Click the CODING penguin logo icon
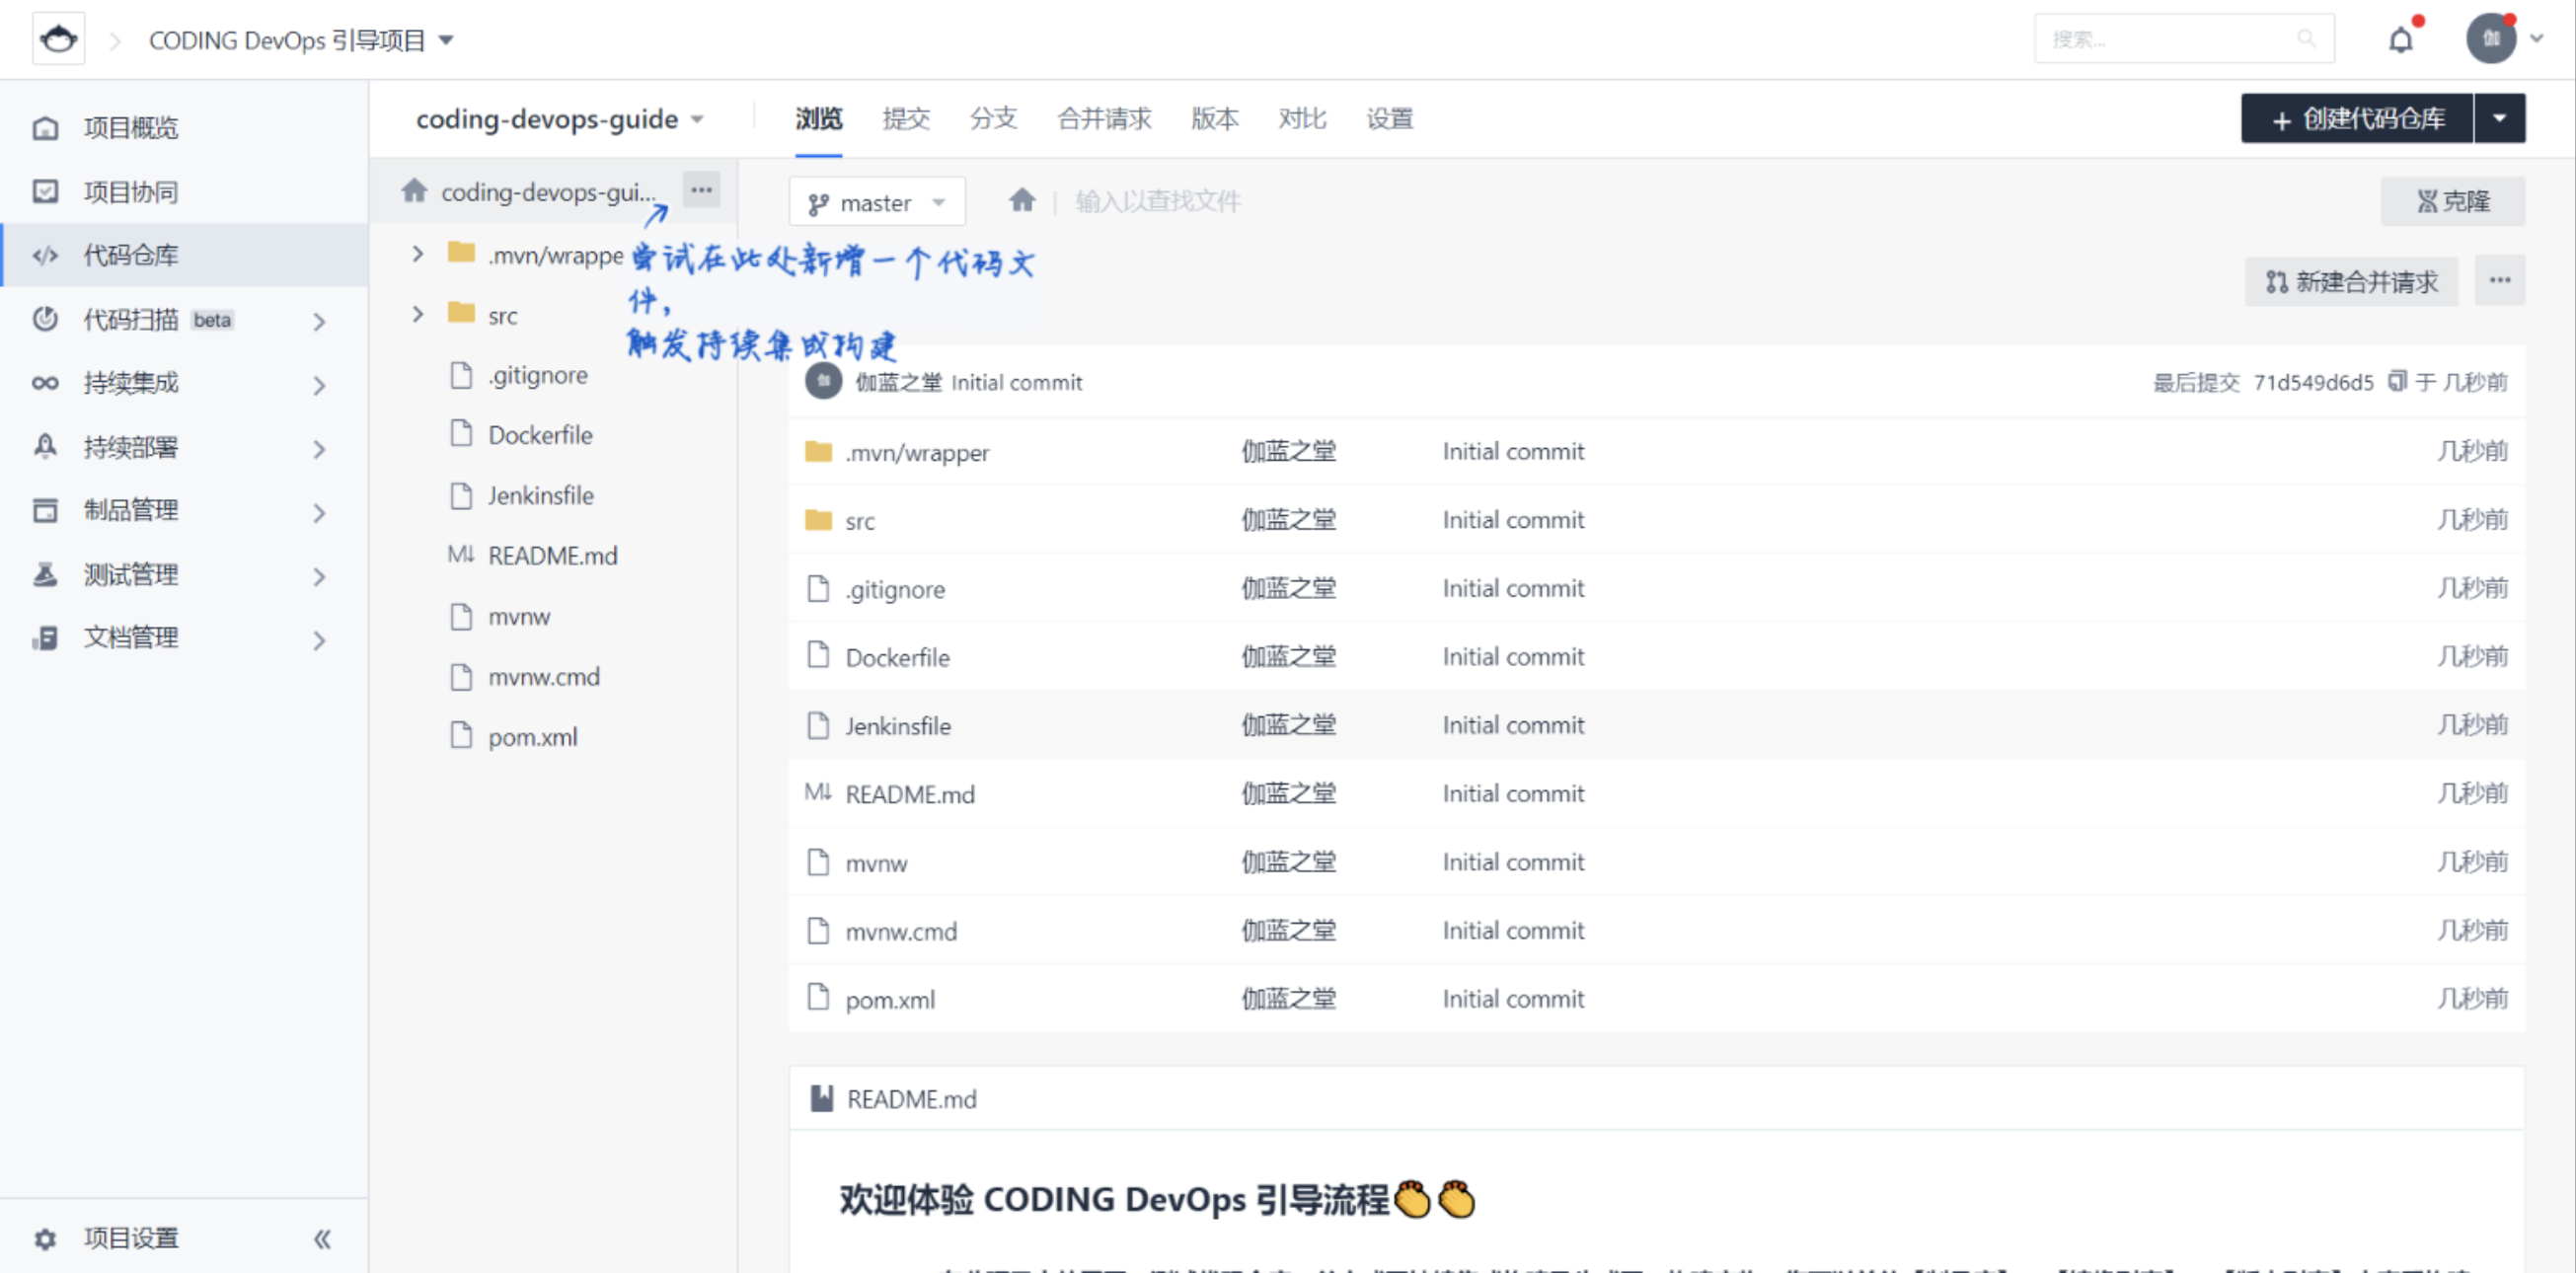2576x1273 pixels. (58, 39)
